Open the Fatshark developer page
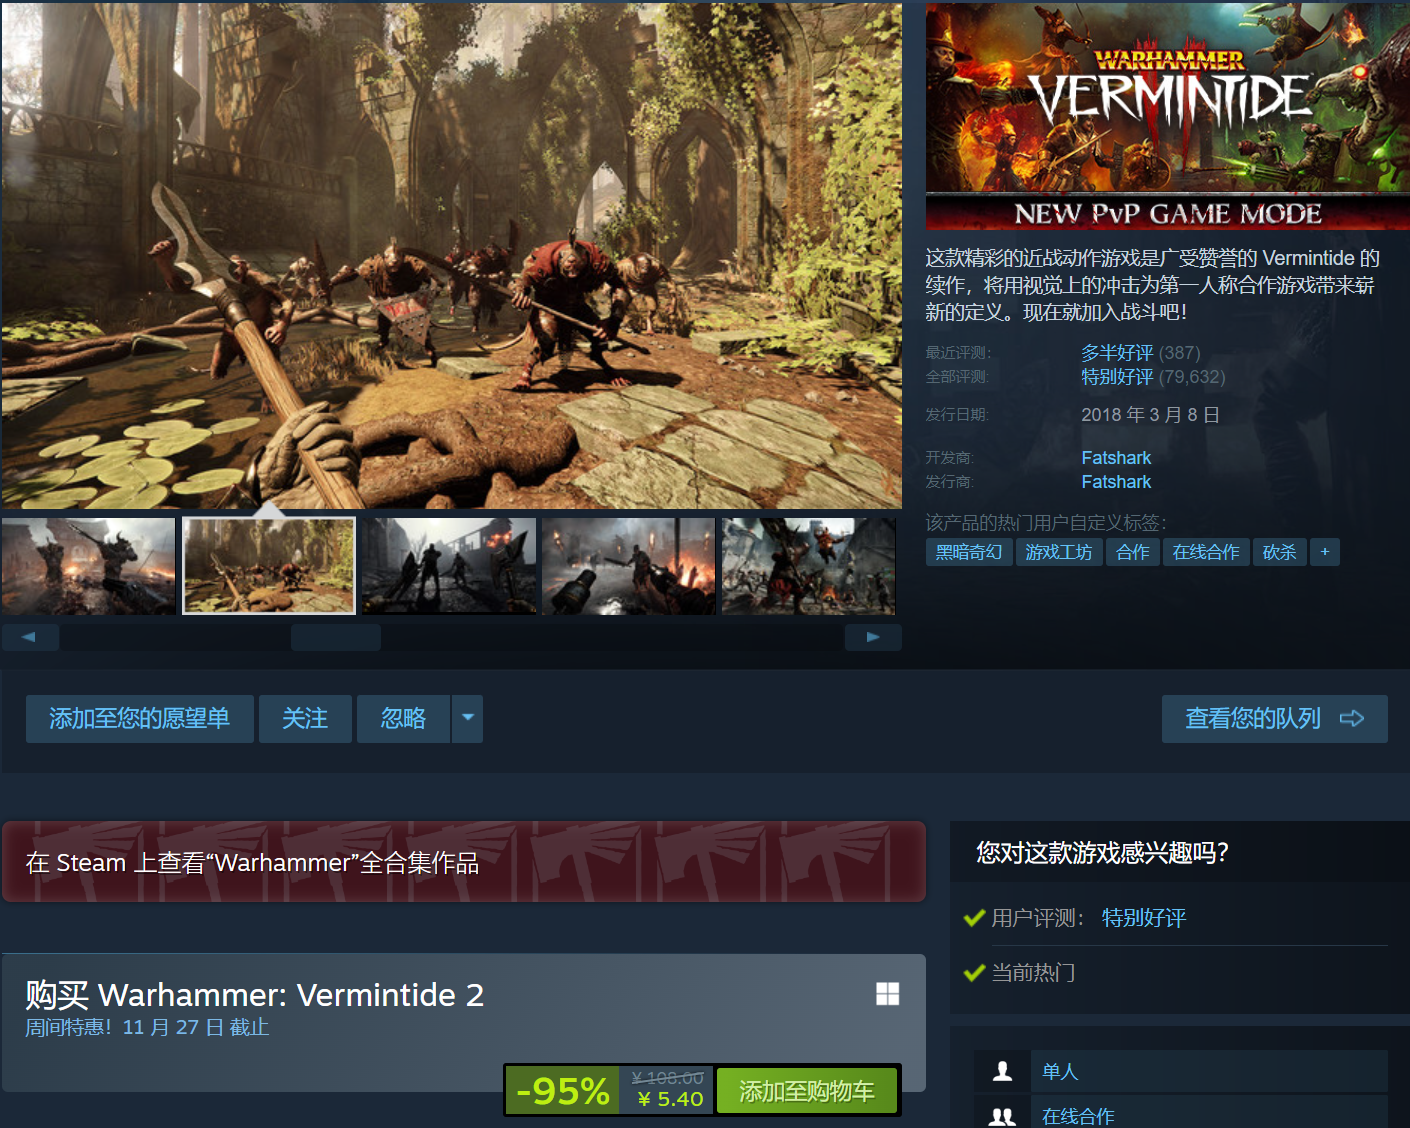The height and width of the screenshot is (1128, 1410). [x=1116, y=457]
